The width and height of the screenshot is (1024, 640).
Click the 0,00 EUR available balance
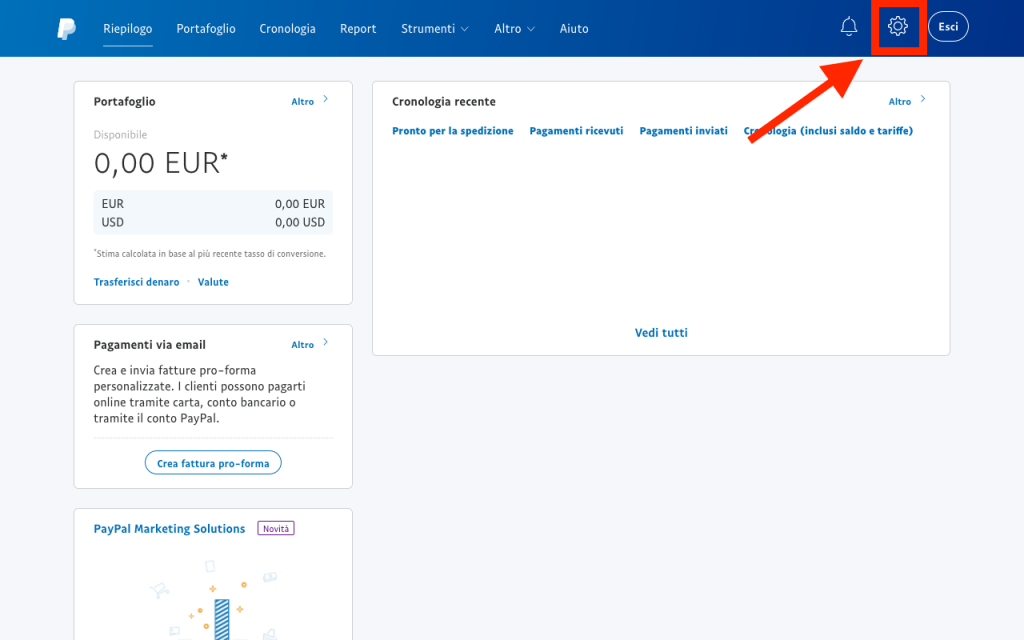point(161,163)
